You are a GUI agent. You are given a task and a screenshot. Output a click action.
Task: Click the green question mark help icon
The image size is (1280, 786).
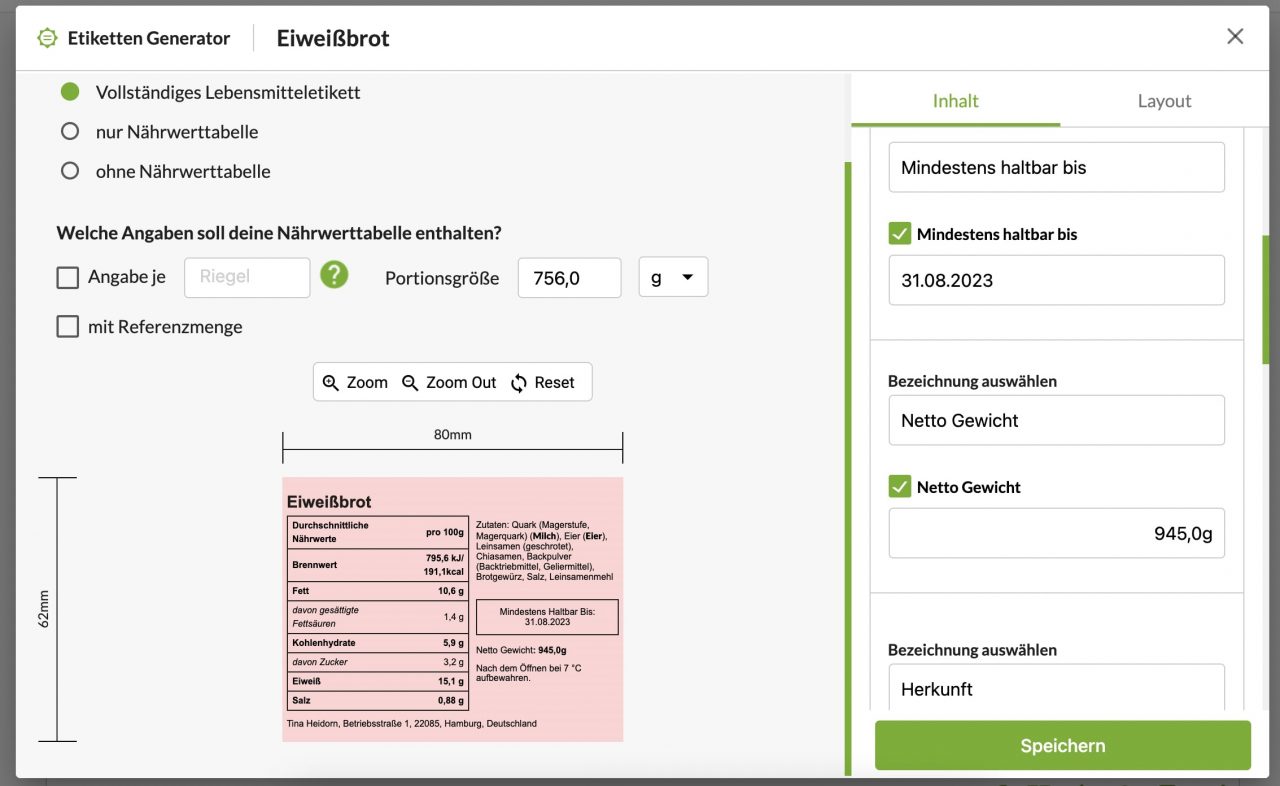pos(334,275)
